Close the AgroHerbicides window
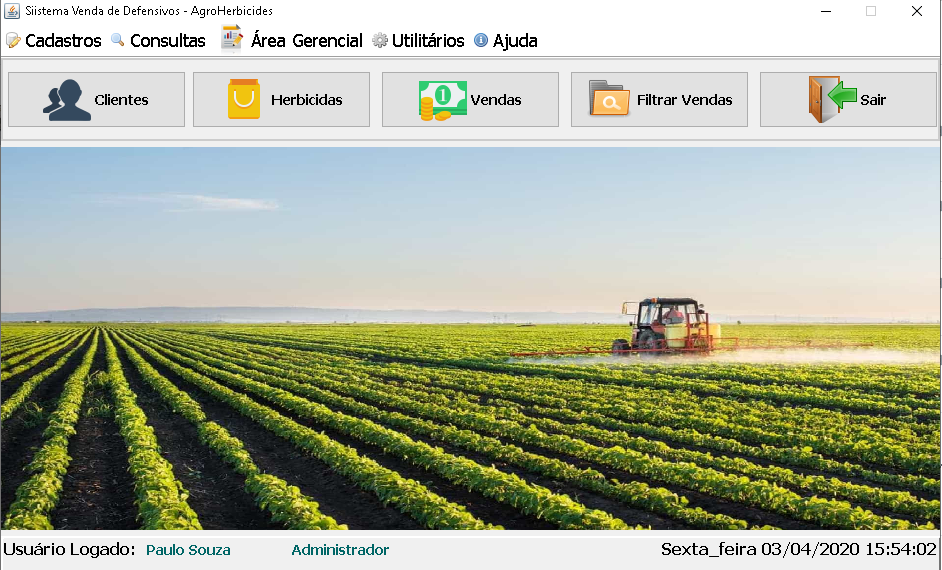Screen dimensions: 942x570 pyautogui.click(x=917, y=11)
